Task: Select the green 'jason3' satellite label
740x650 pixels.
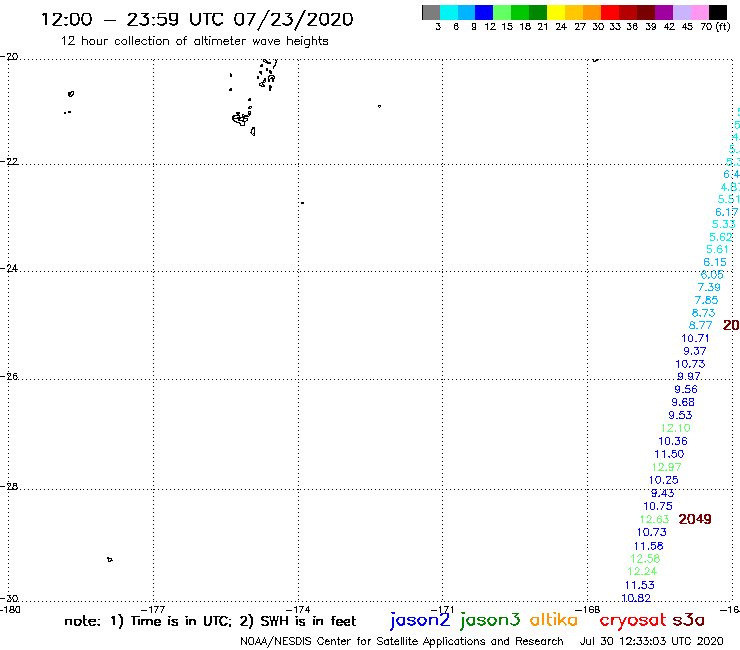Action: tap(490, 621)
